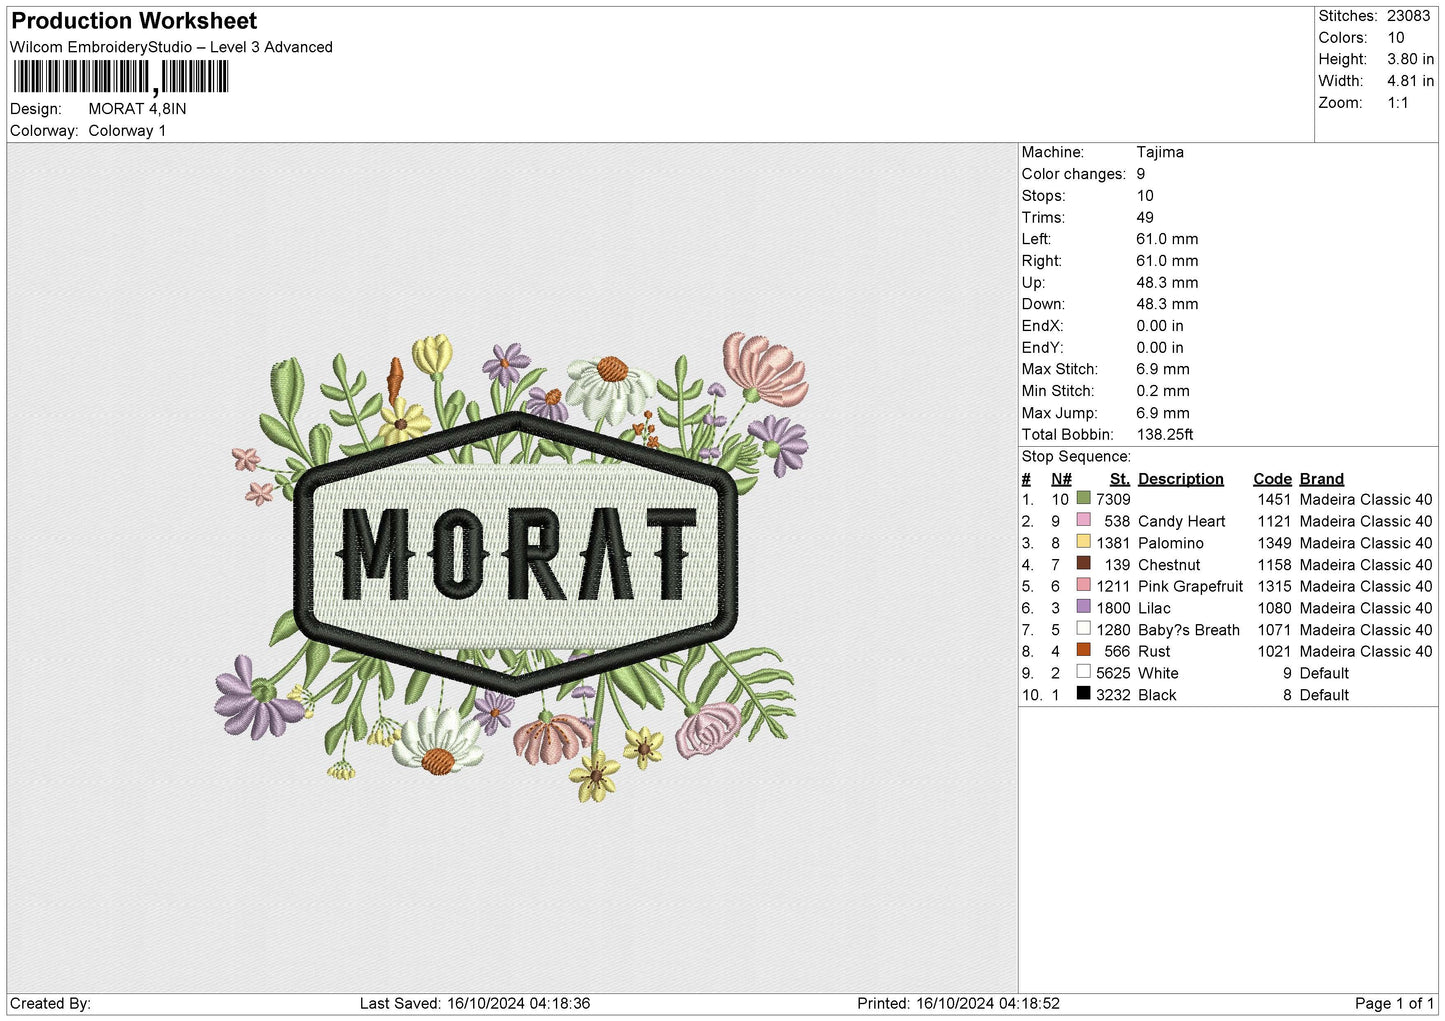Click the 'Last Saved: 16/10/2024 04:18:36' footer
Viewport: 1445px width, 1021px height.
click(x=475, y=1003)
